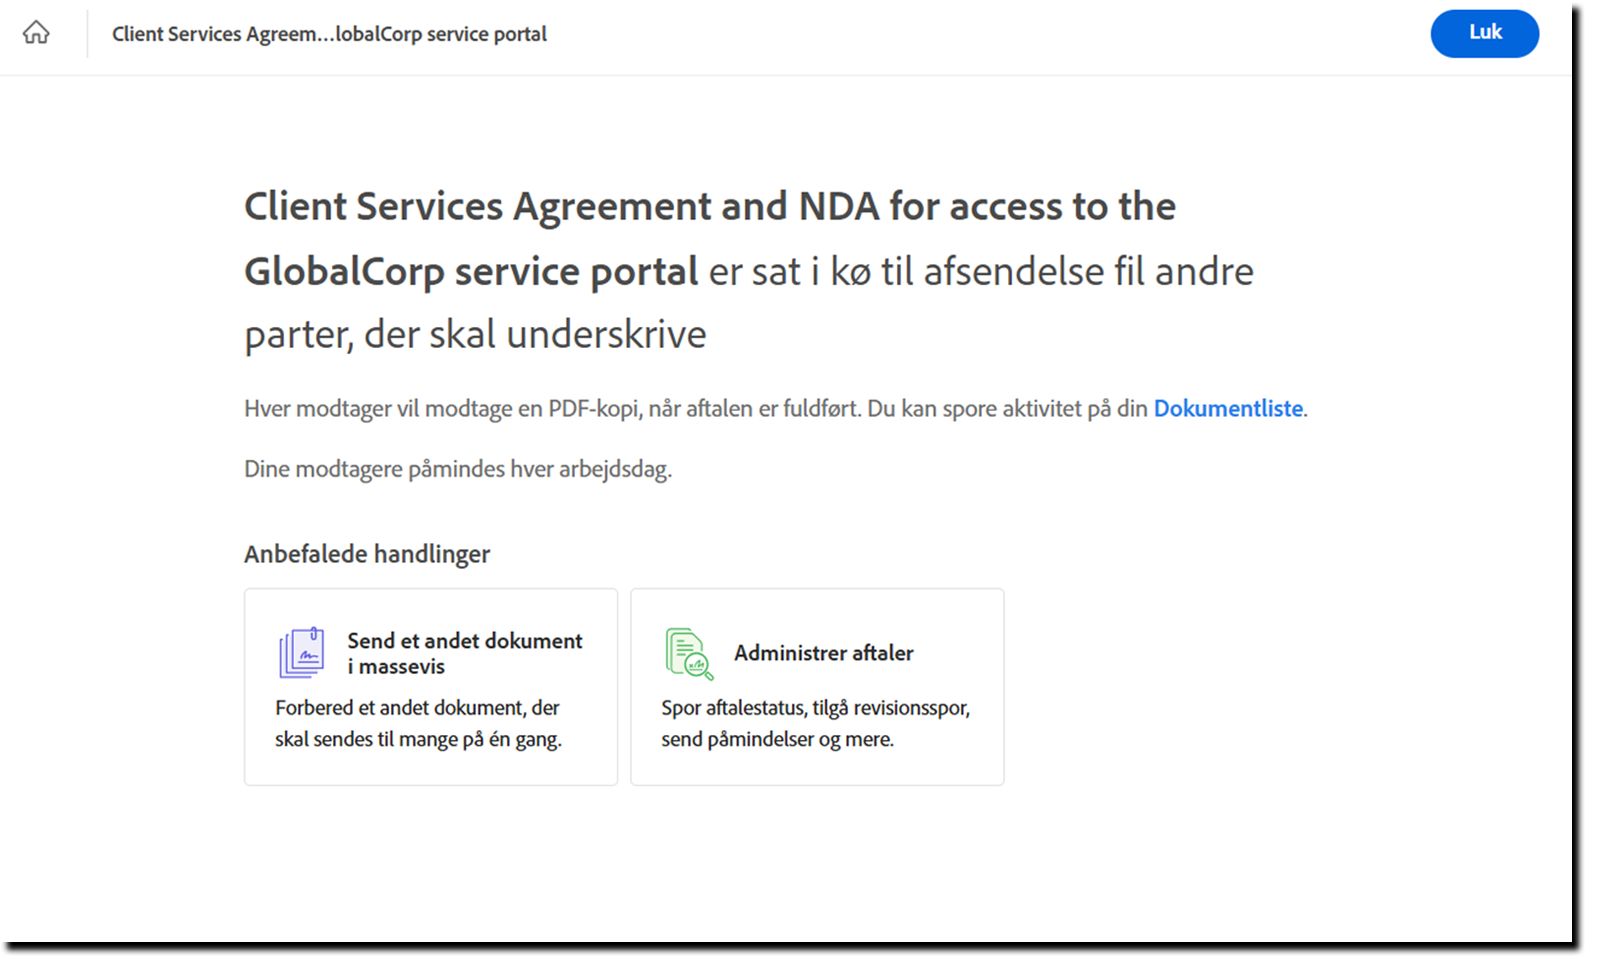Click "send påmindelser og mere" text line
This screenshot has width=1600, height=959.
tap(777, 740)
